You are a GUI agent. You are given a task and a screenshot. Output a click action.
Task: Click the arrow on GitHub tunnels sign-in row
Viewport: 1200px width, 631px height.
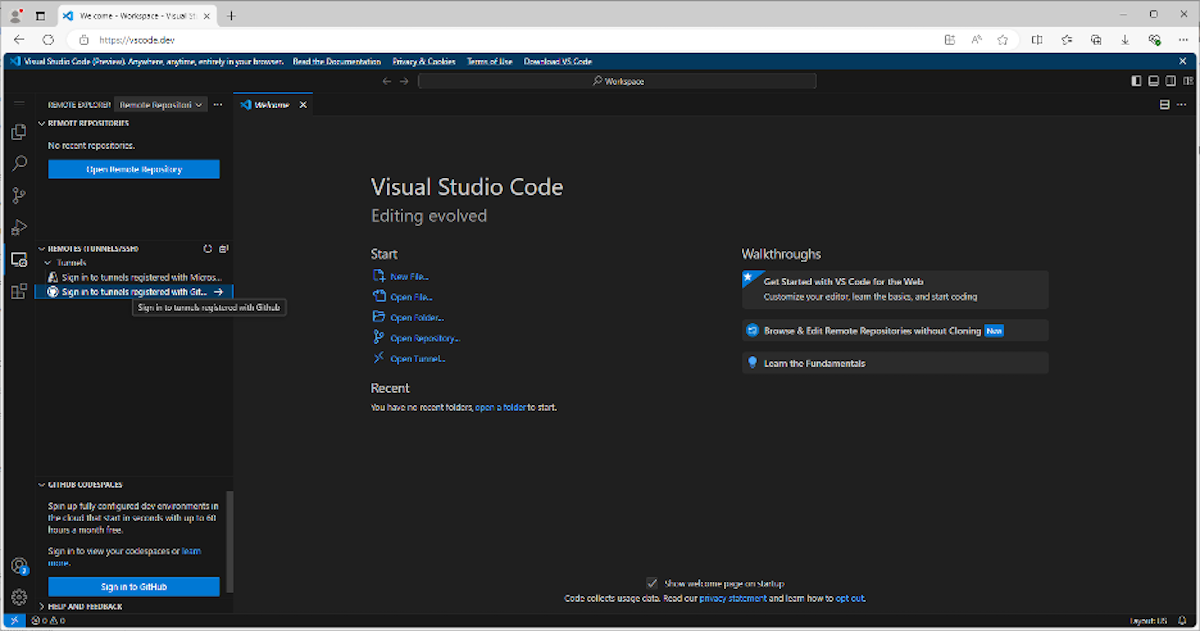click(x=218, y=292)
